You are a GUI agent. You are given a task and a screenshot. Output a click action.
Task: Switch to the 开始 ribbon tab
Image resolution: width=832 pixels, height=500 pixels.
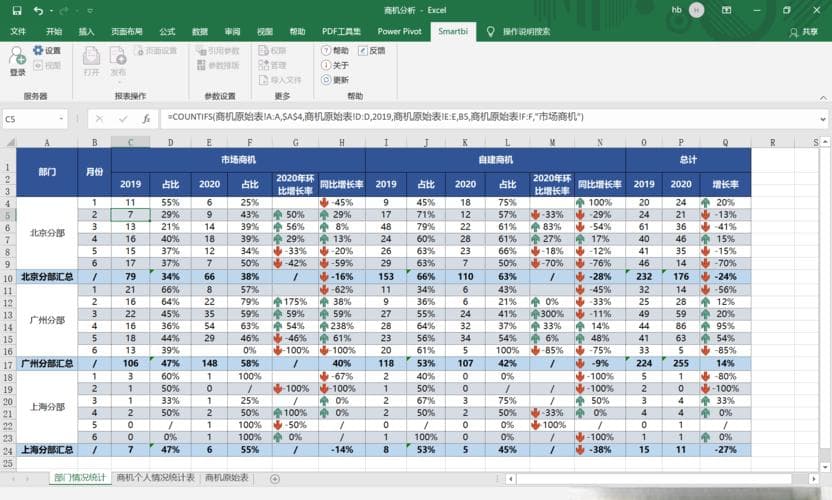[x=54, y=32]
